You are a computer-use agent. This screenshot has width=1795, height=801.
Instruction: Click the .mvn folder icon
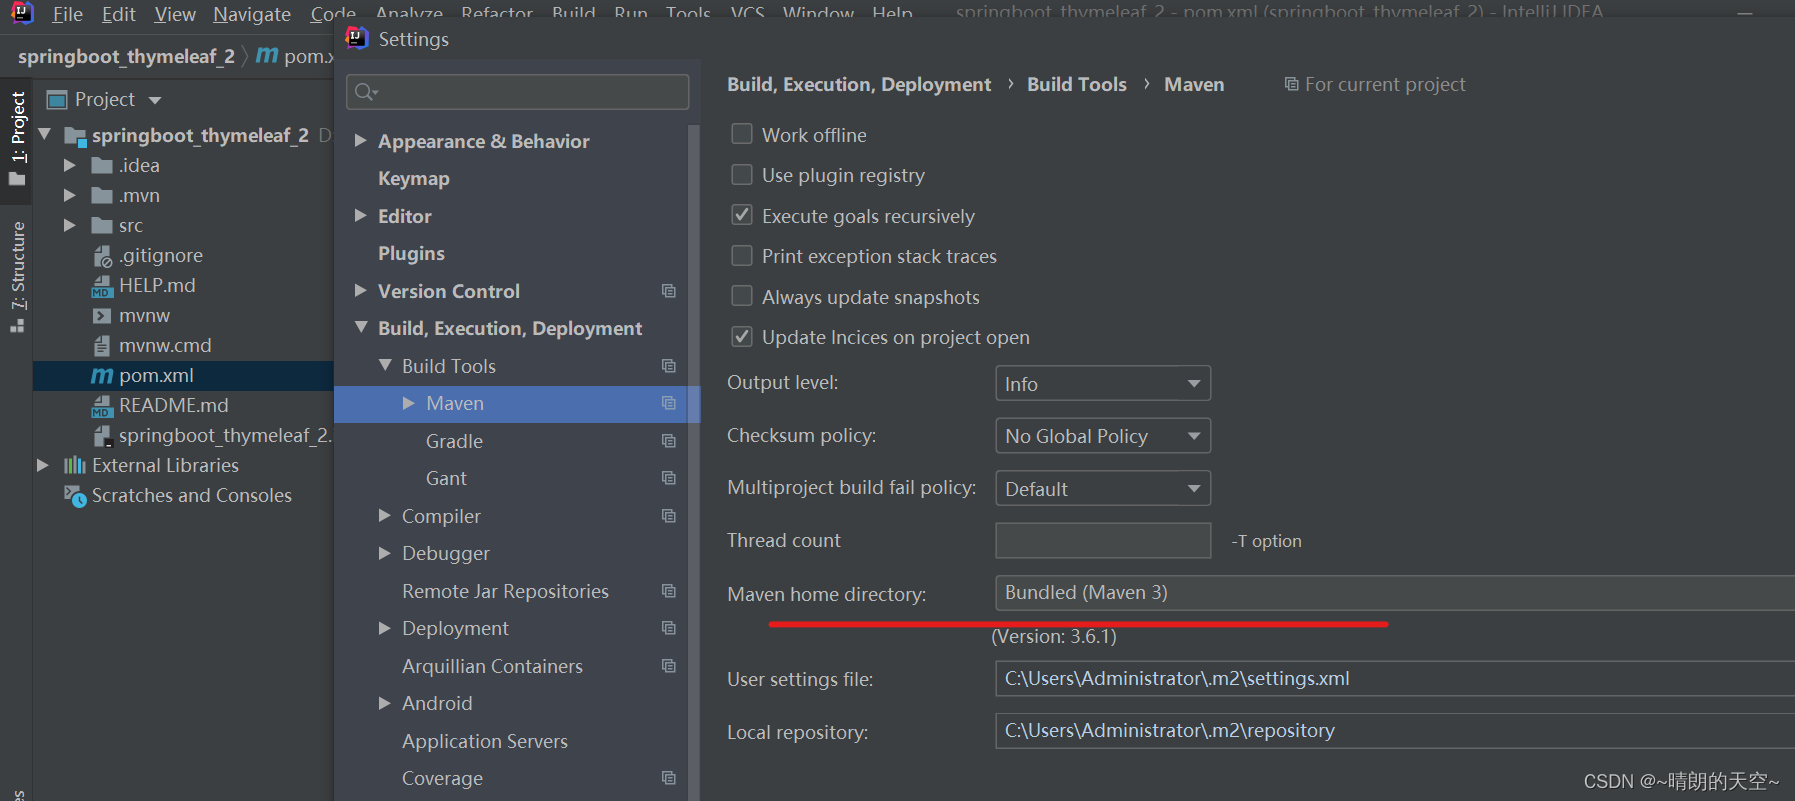tap(102, 196)
